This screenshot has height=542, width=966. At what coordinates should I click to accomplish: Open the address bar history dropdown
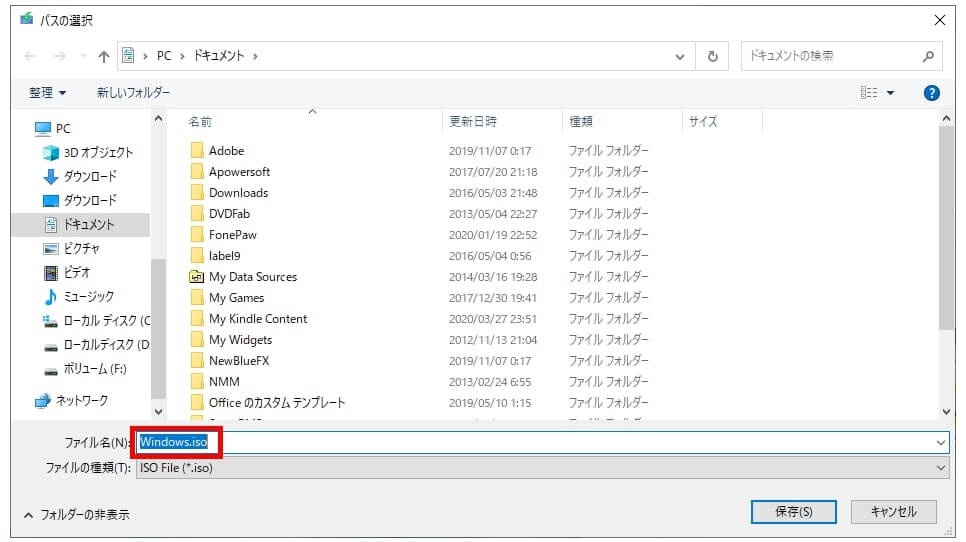680,57
